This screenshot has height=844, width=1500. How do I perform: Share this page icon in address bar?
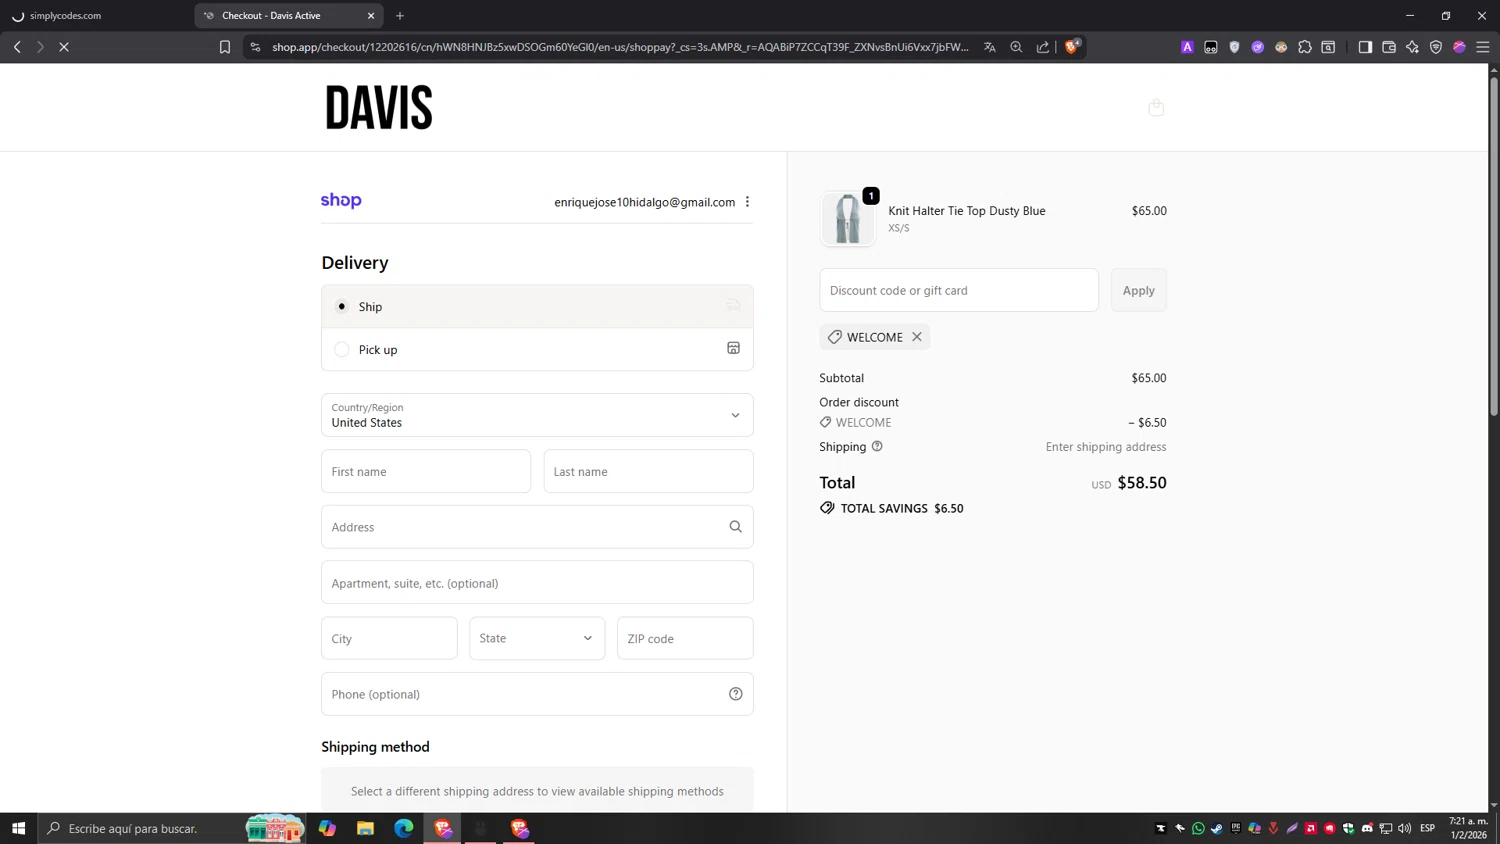coord(1043,47)
